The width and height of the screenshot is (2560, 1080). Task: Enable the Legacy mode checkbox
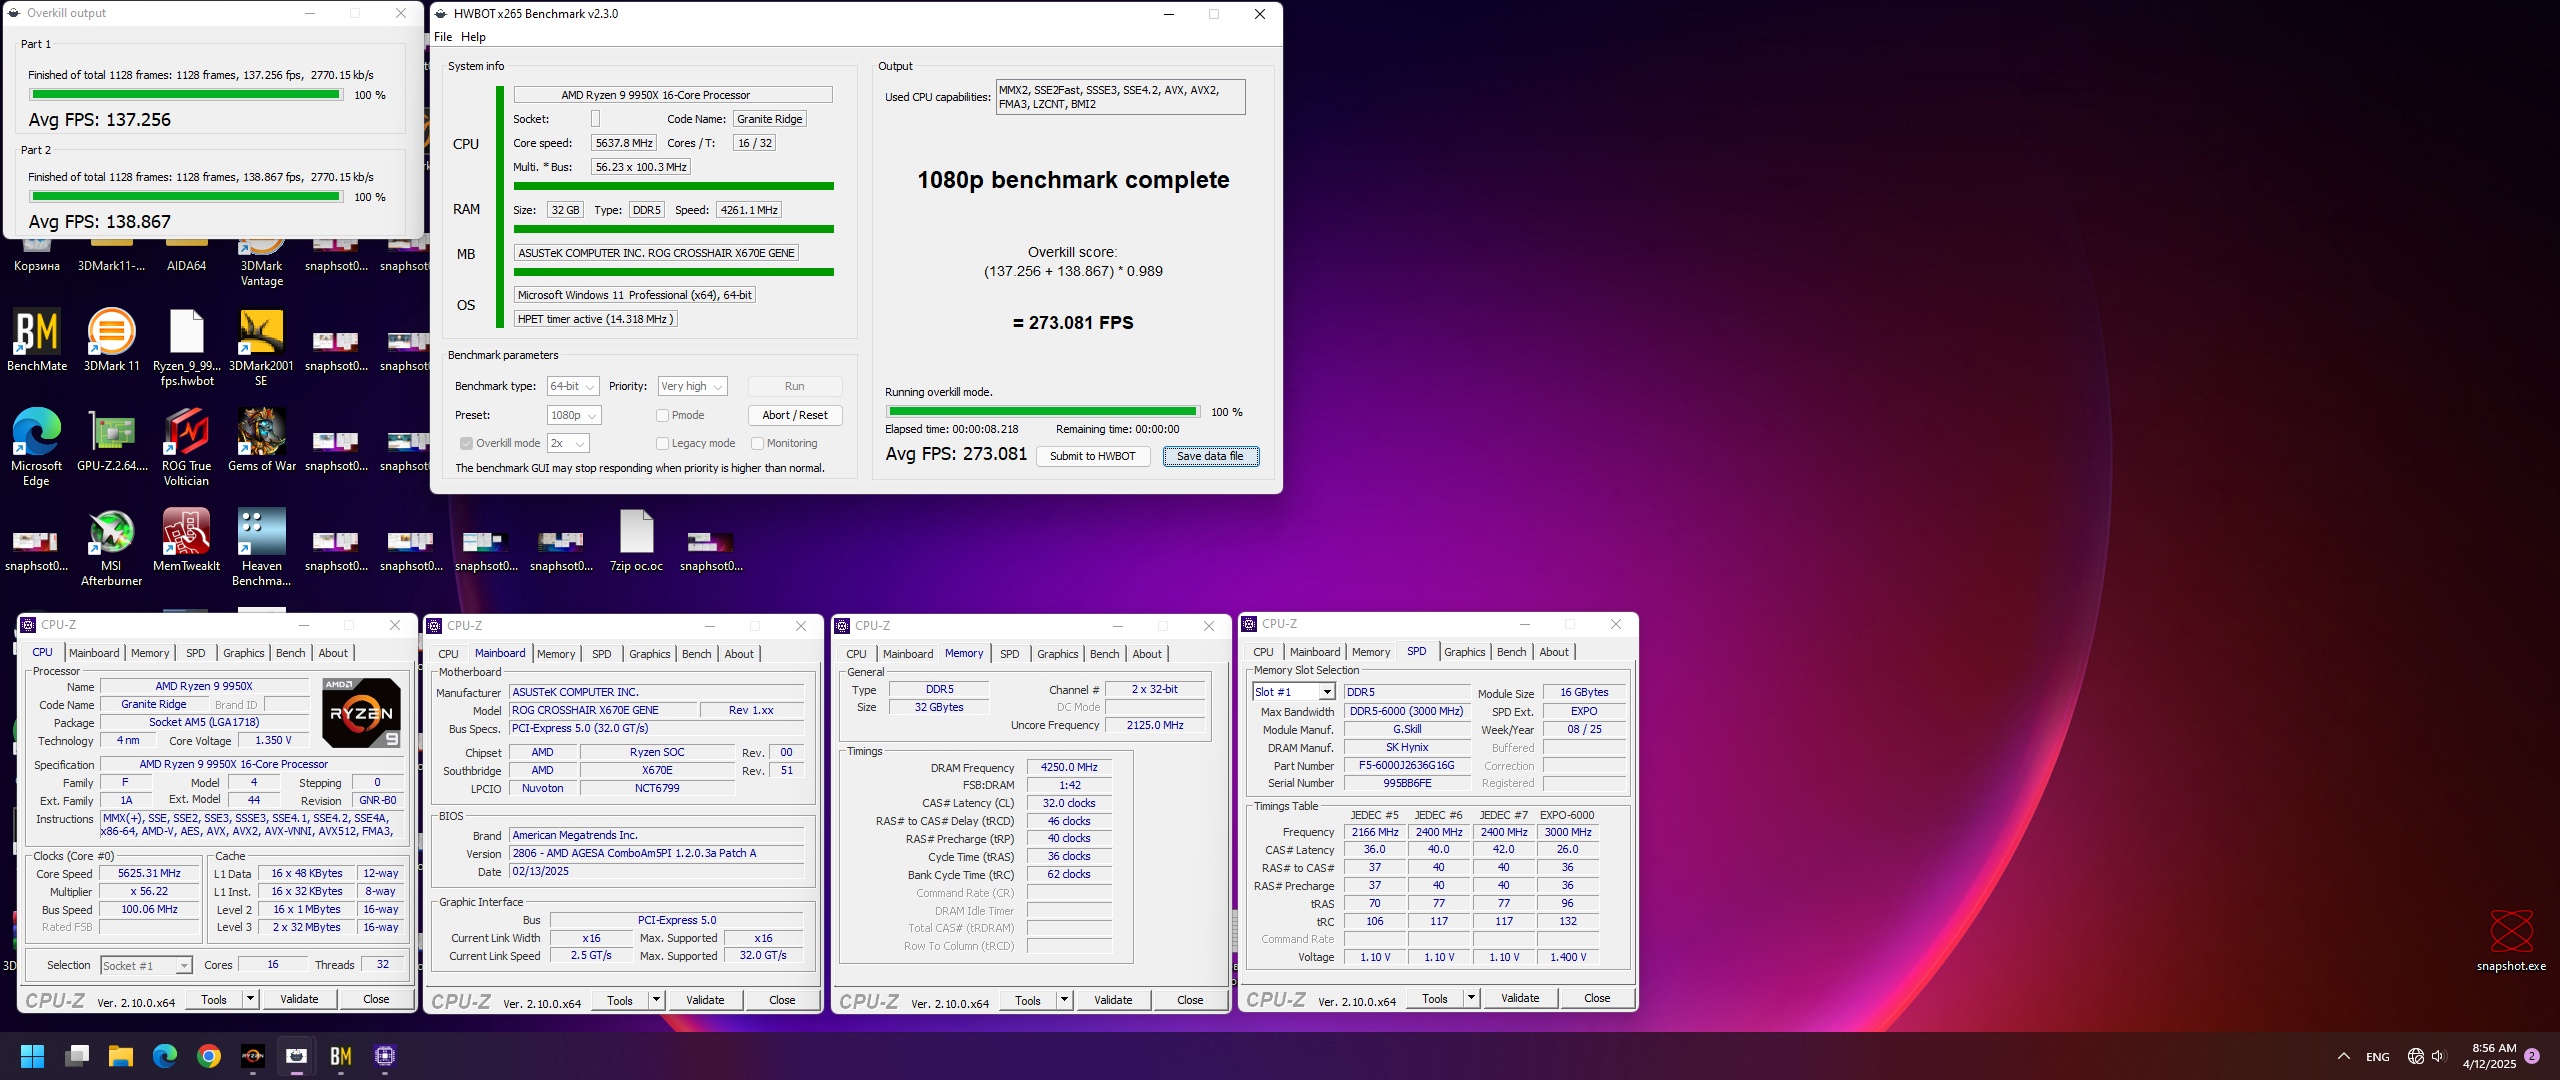pos(662,443)
